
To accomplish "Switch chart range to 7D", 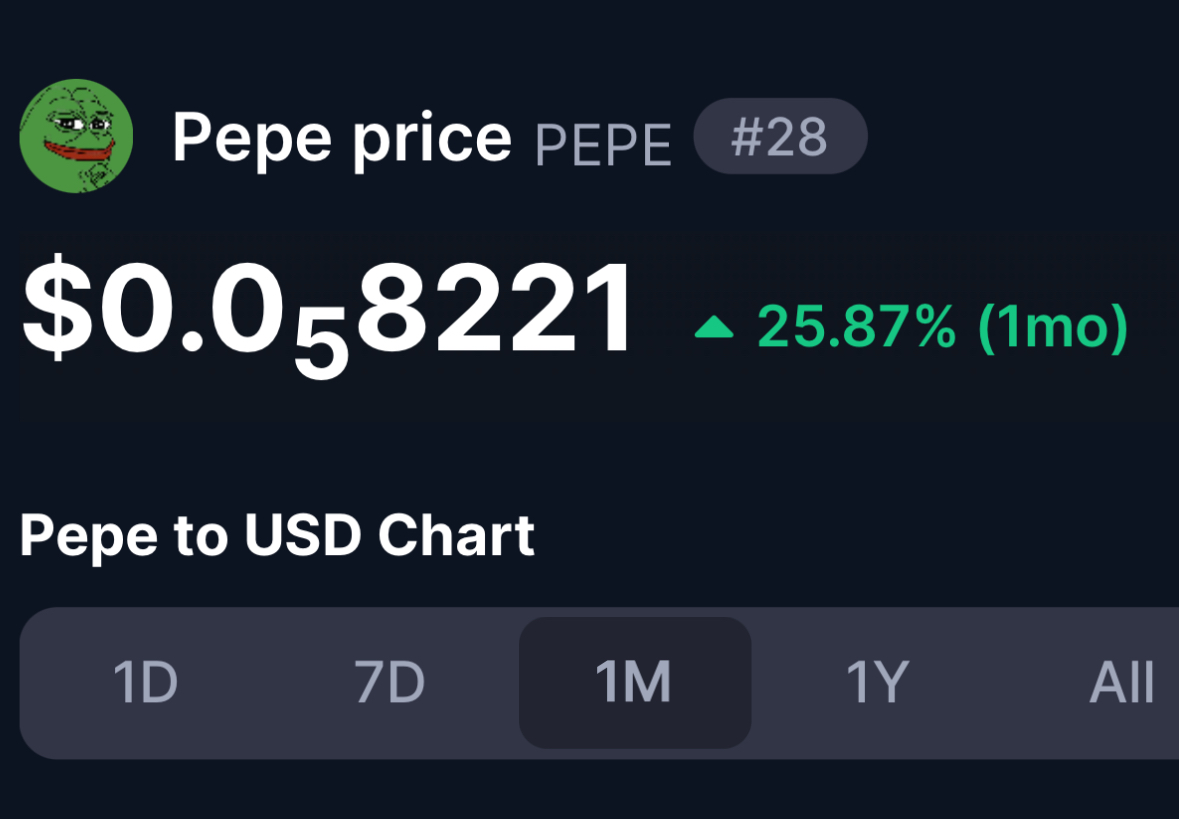I will (389, 682).
